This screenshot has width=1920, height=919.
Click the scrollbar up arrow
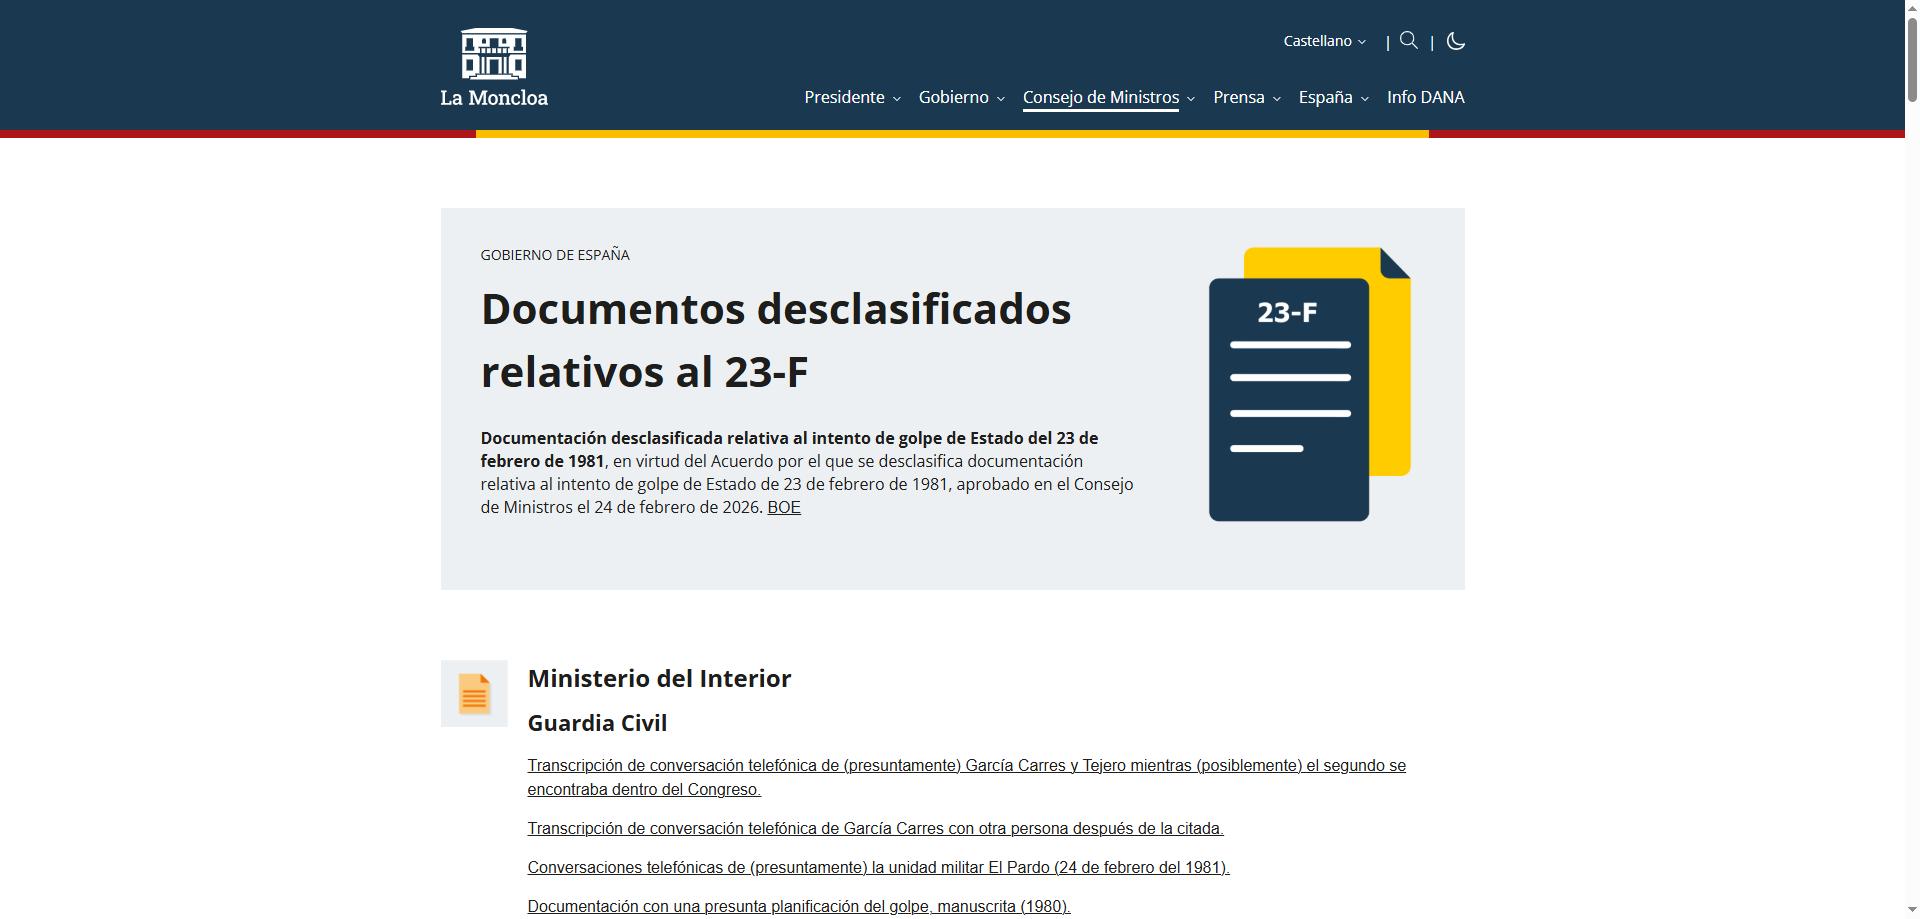tap(1912, 7)
